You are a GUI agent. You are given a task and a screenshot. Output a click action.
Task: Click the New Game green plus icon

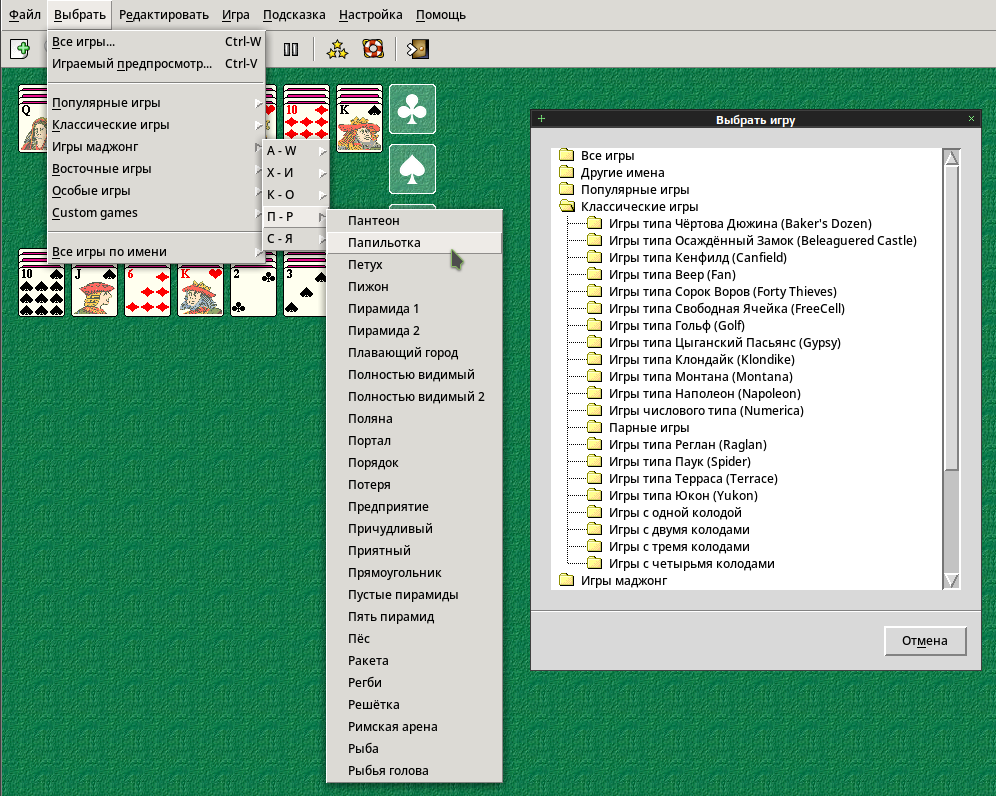(x=20, y=49)
